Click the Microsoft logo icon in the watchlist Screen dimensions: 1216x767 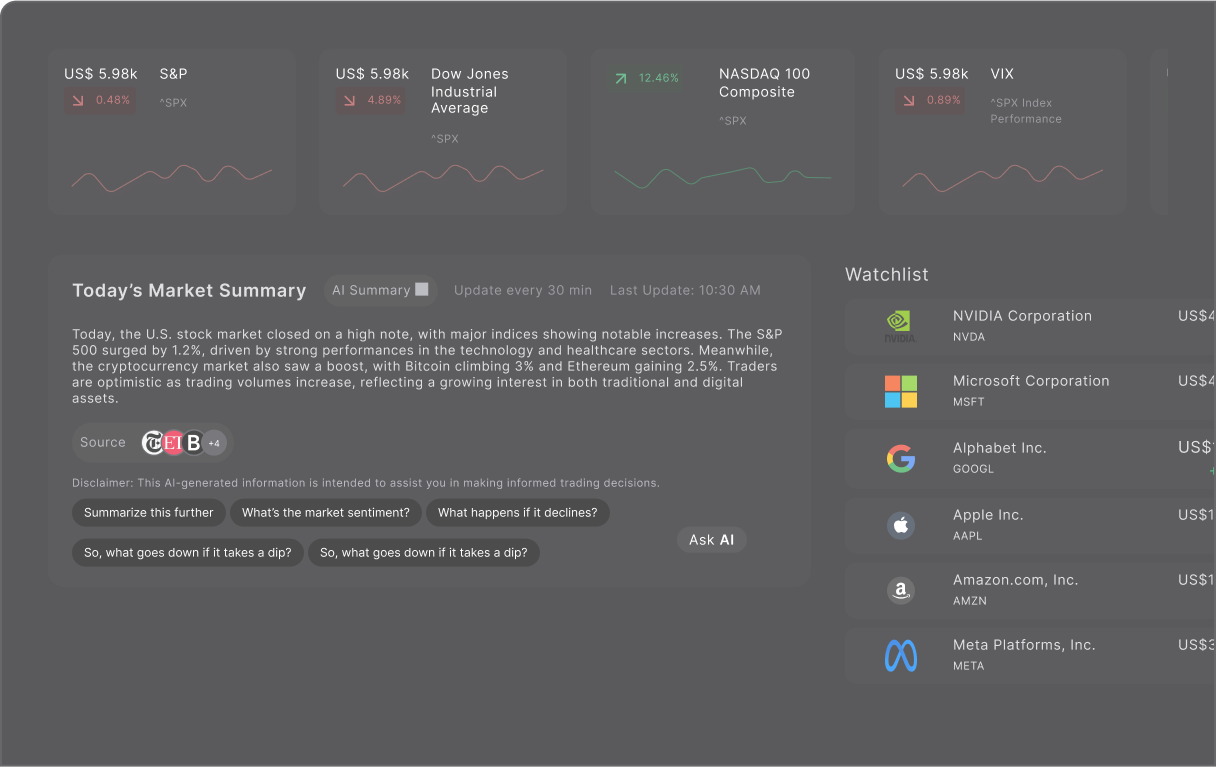pyautogui.click(x=901, y=391)
